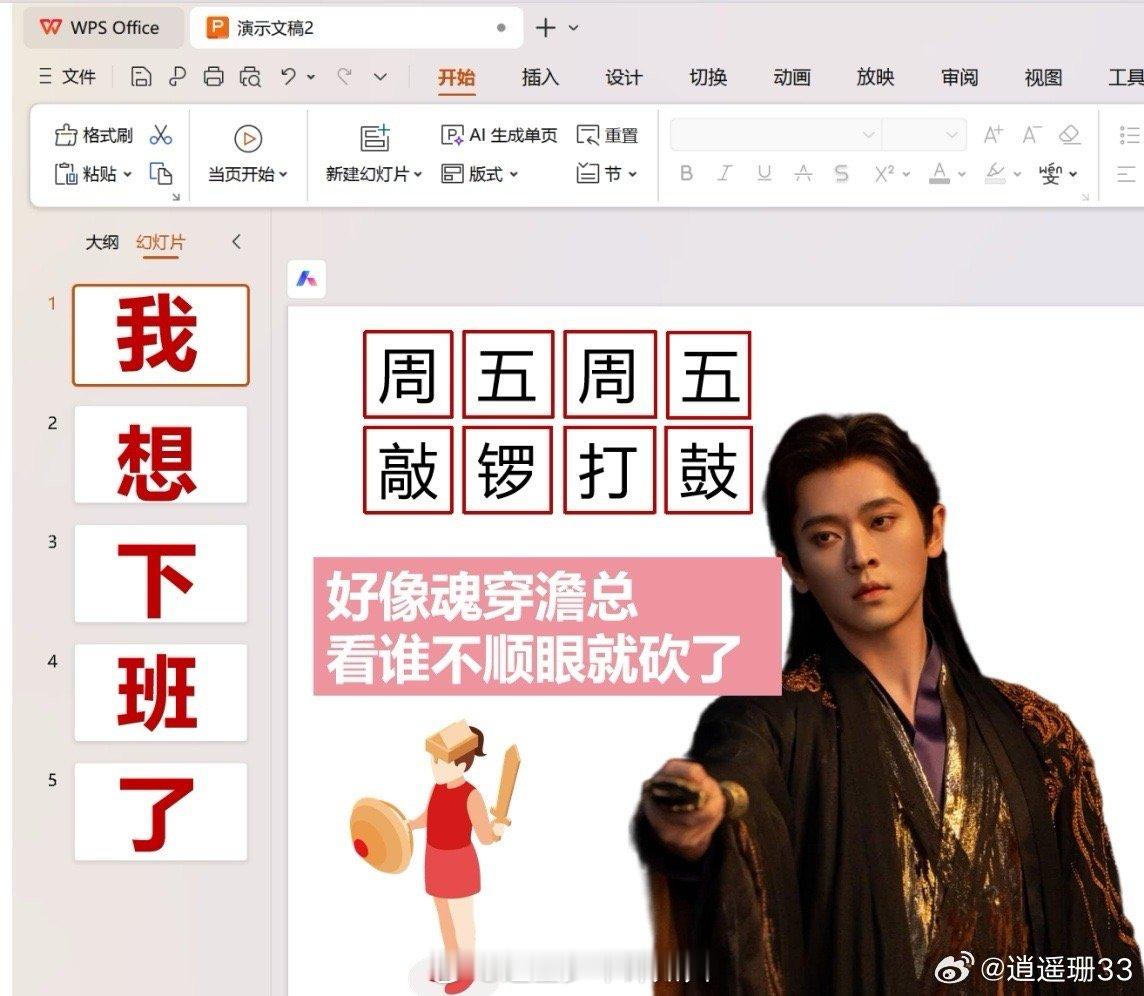Viewport: 1144px width, 996px height.
Task: Click the phonetic guide wén icon
Action: coord(1051,174)
